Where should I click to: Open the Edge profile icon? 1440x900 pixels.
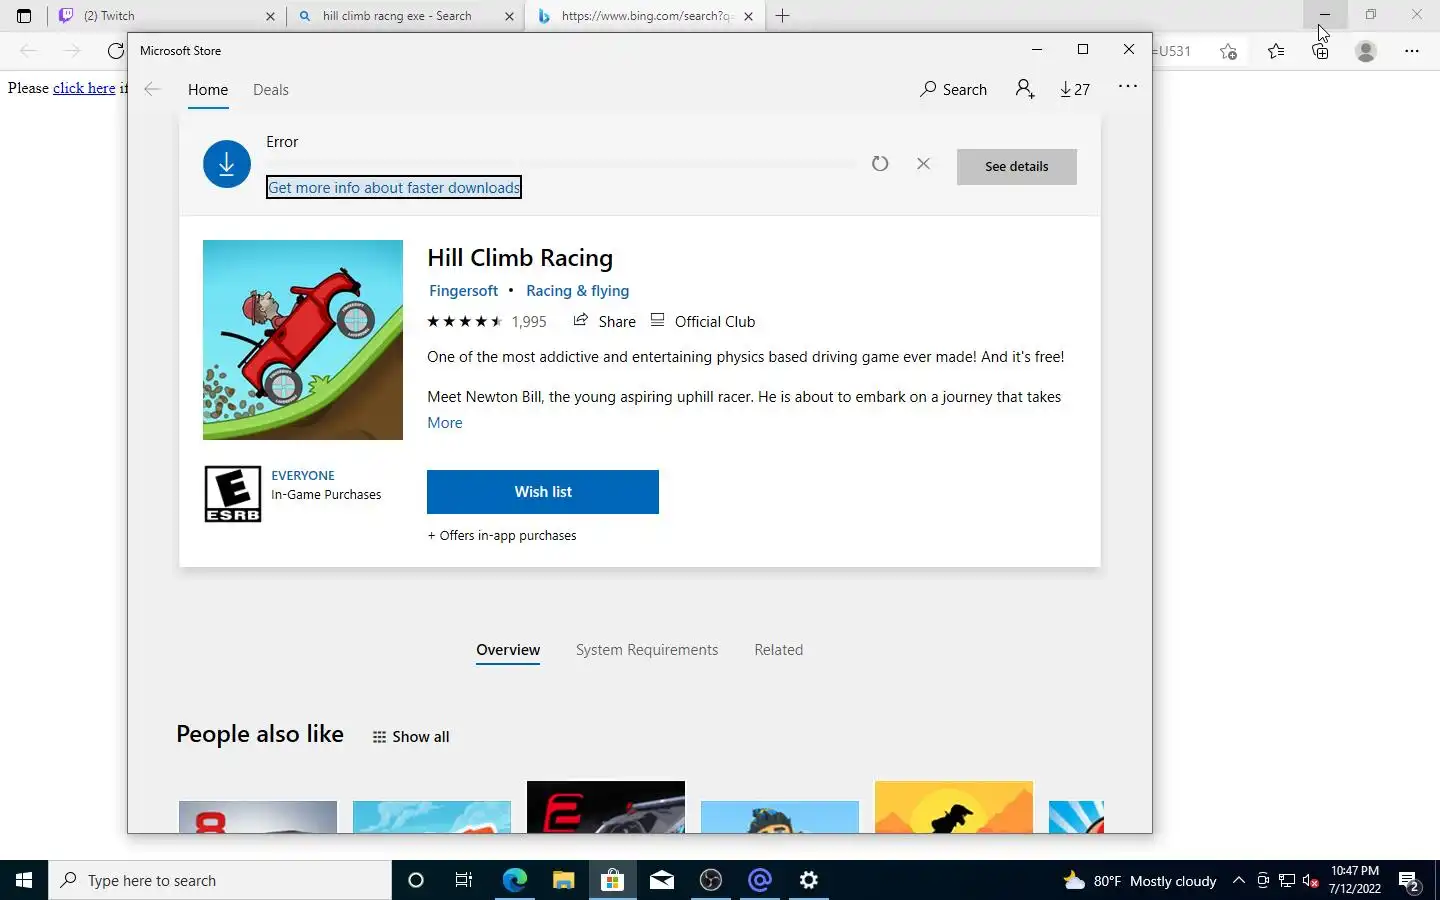click(1366, 51)
